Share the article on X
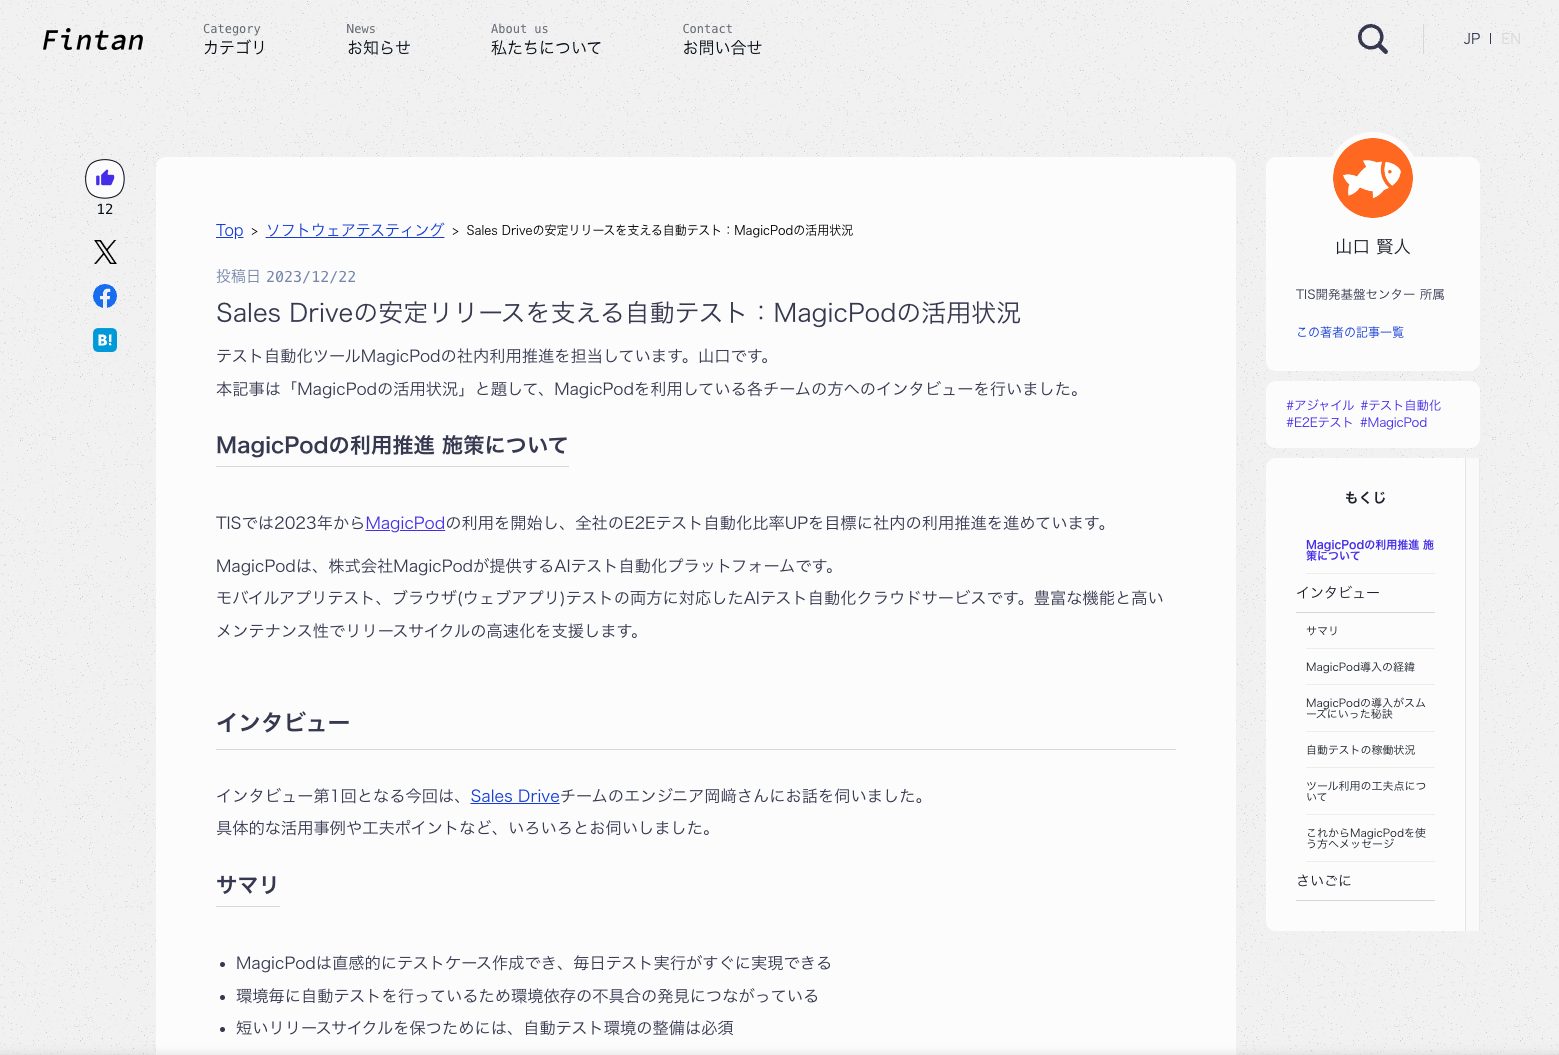This screenshot has width=1559, height=1055. click(x=105, y=252)
